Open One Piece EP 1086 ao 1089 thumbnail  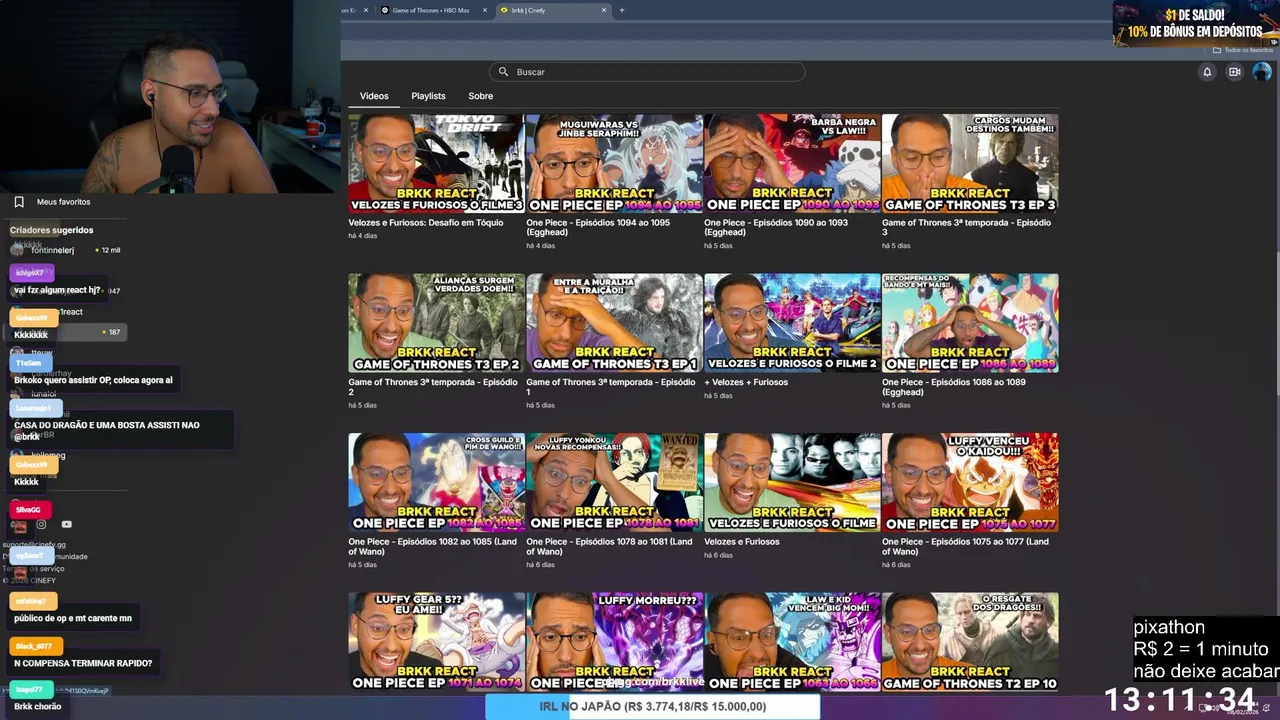coord(970,323)
